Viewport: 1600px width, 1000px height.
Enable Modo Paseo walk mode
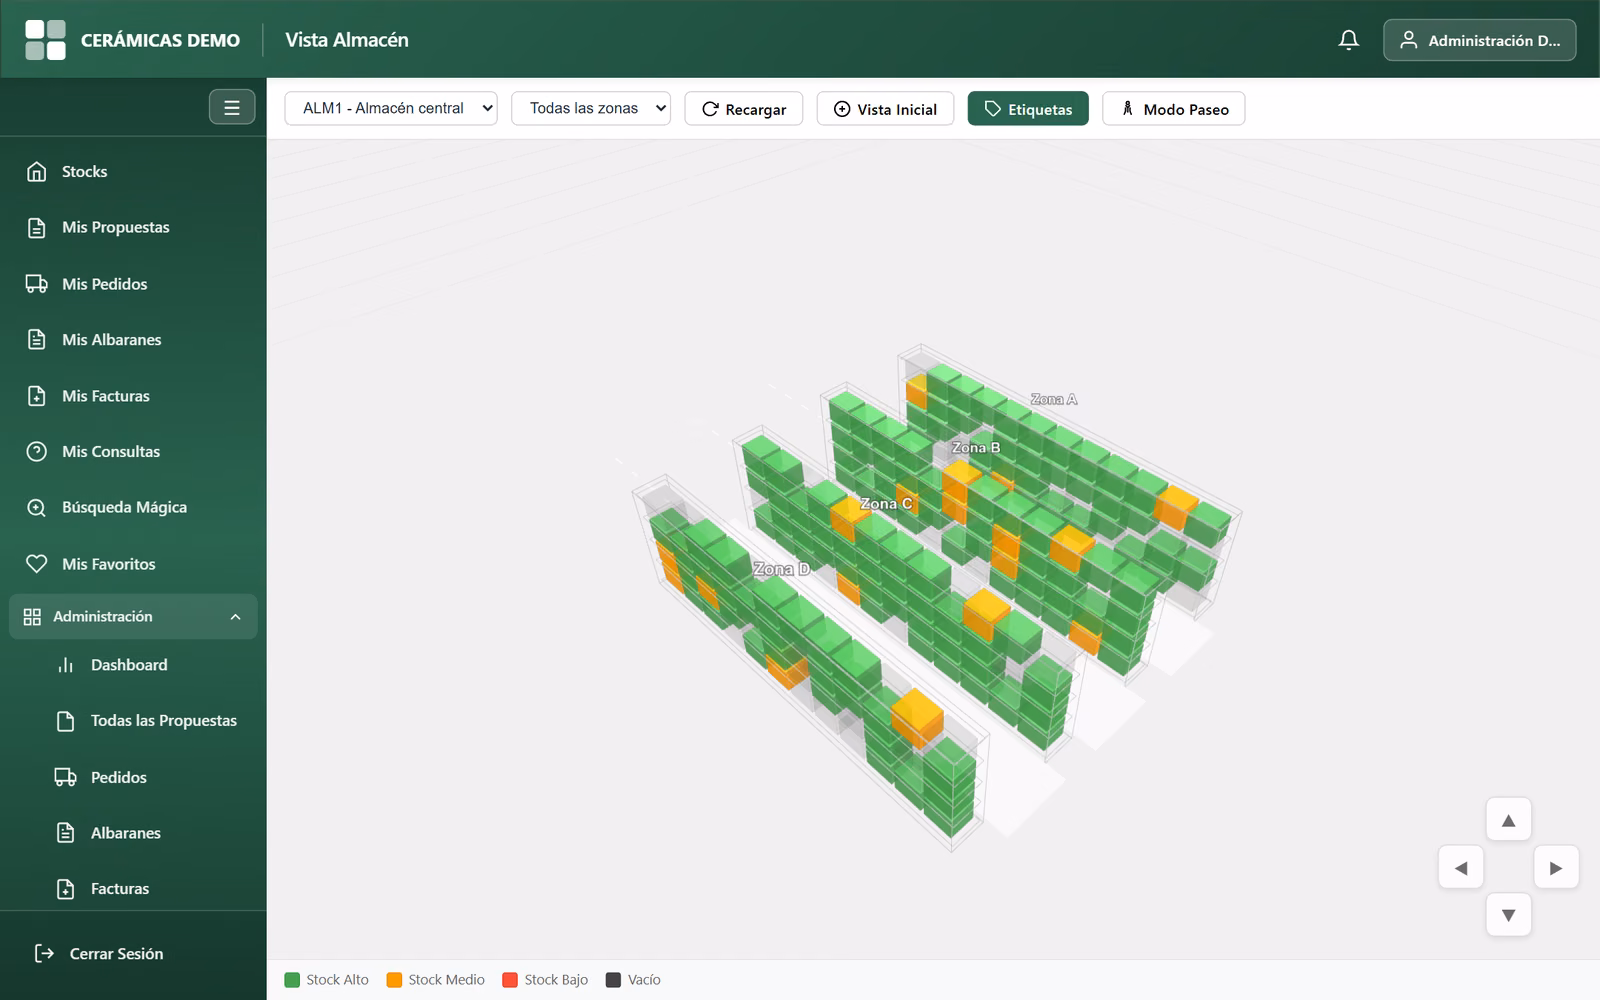click(x=1174, y=109)
